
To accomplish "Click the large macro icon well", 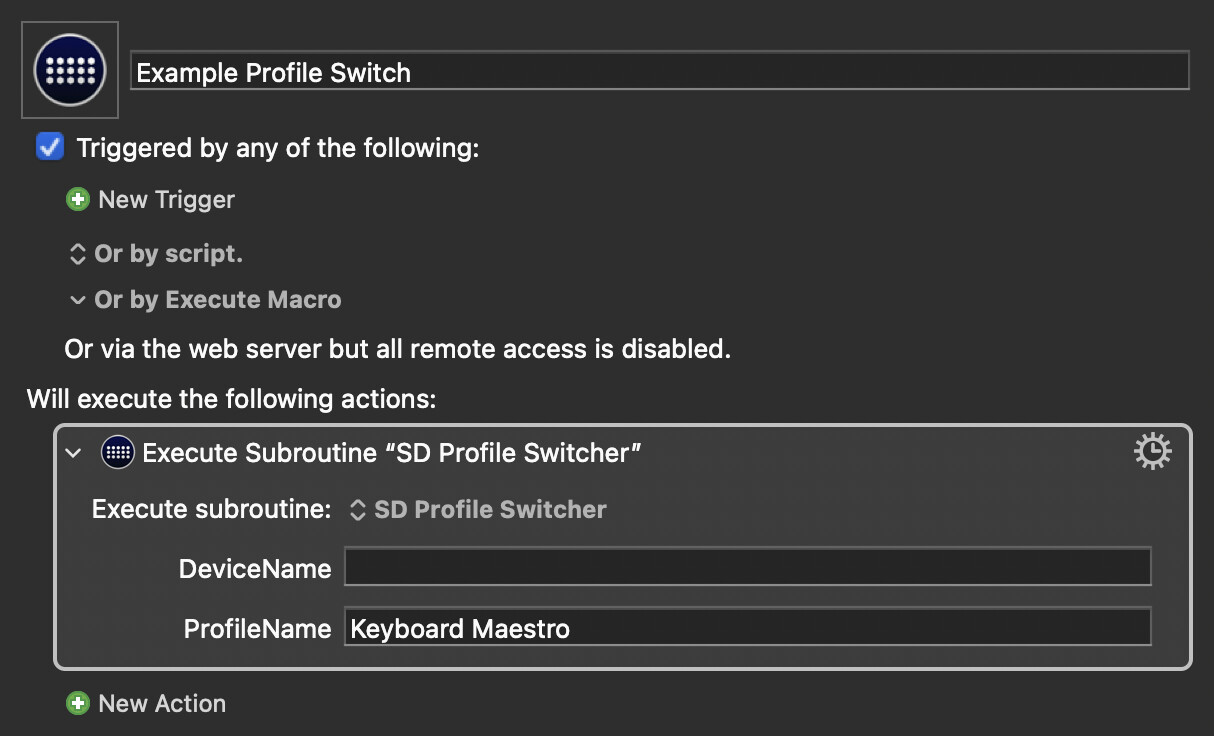I will 70,70.
